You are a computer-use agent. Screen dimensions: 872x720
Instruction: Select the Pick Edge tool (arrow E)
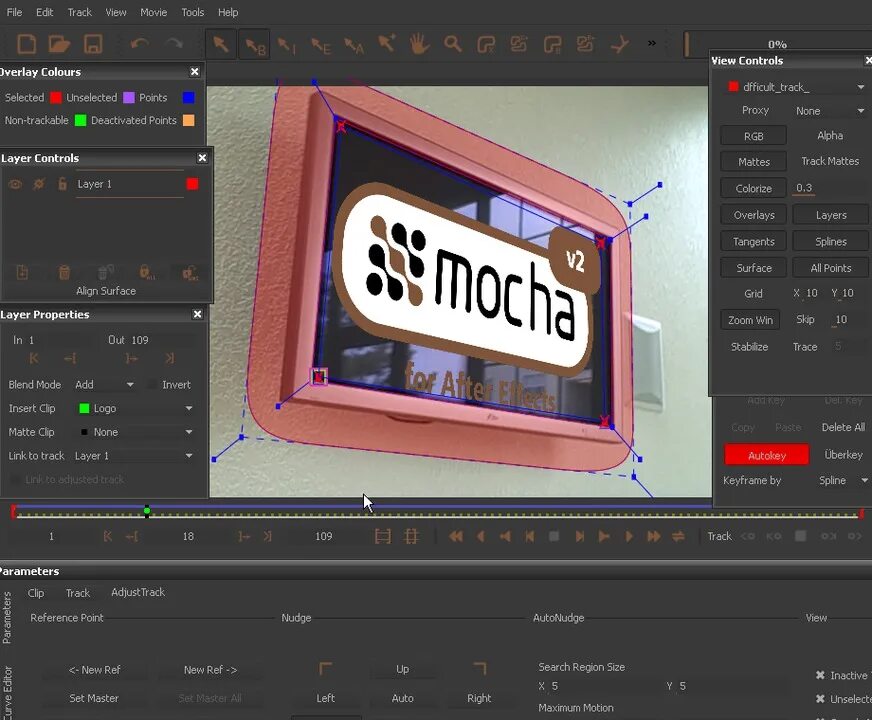tap(321, 46)
